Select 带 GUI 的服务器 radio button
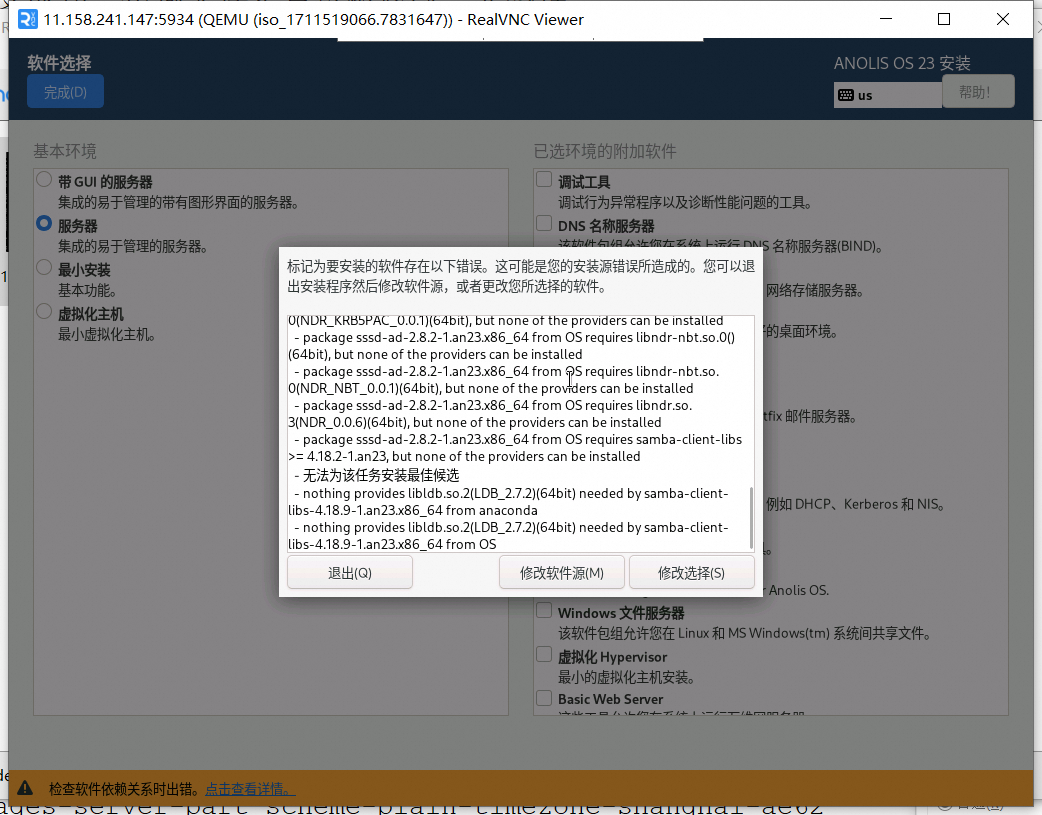The width and height of the screenshot is (1042, 815). [x=44, y=180]
